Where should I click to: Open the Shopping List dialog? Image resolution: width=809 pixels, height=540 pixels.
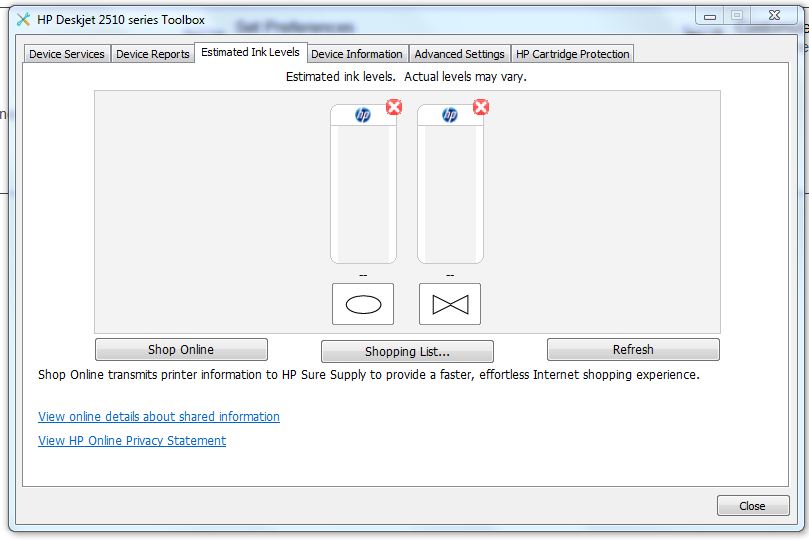(x=407, y=351)
